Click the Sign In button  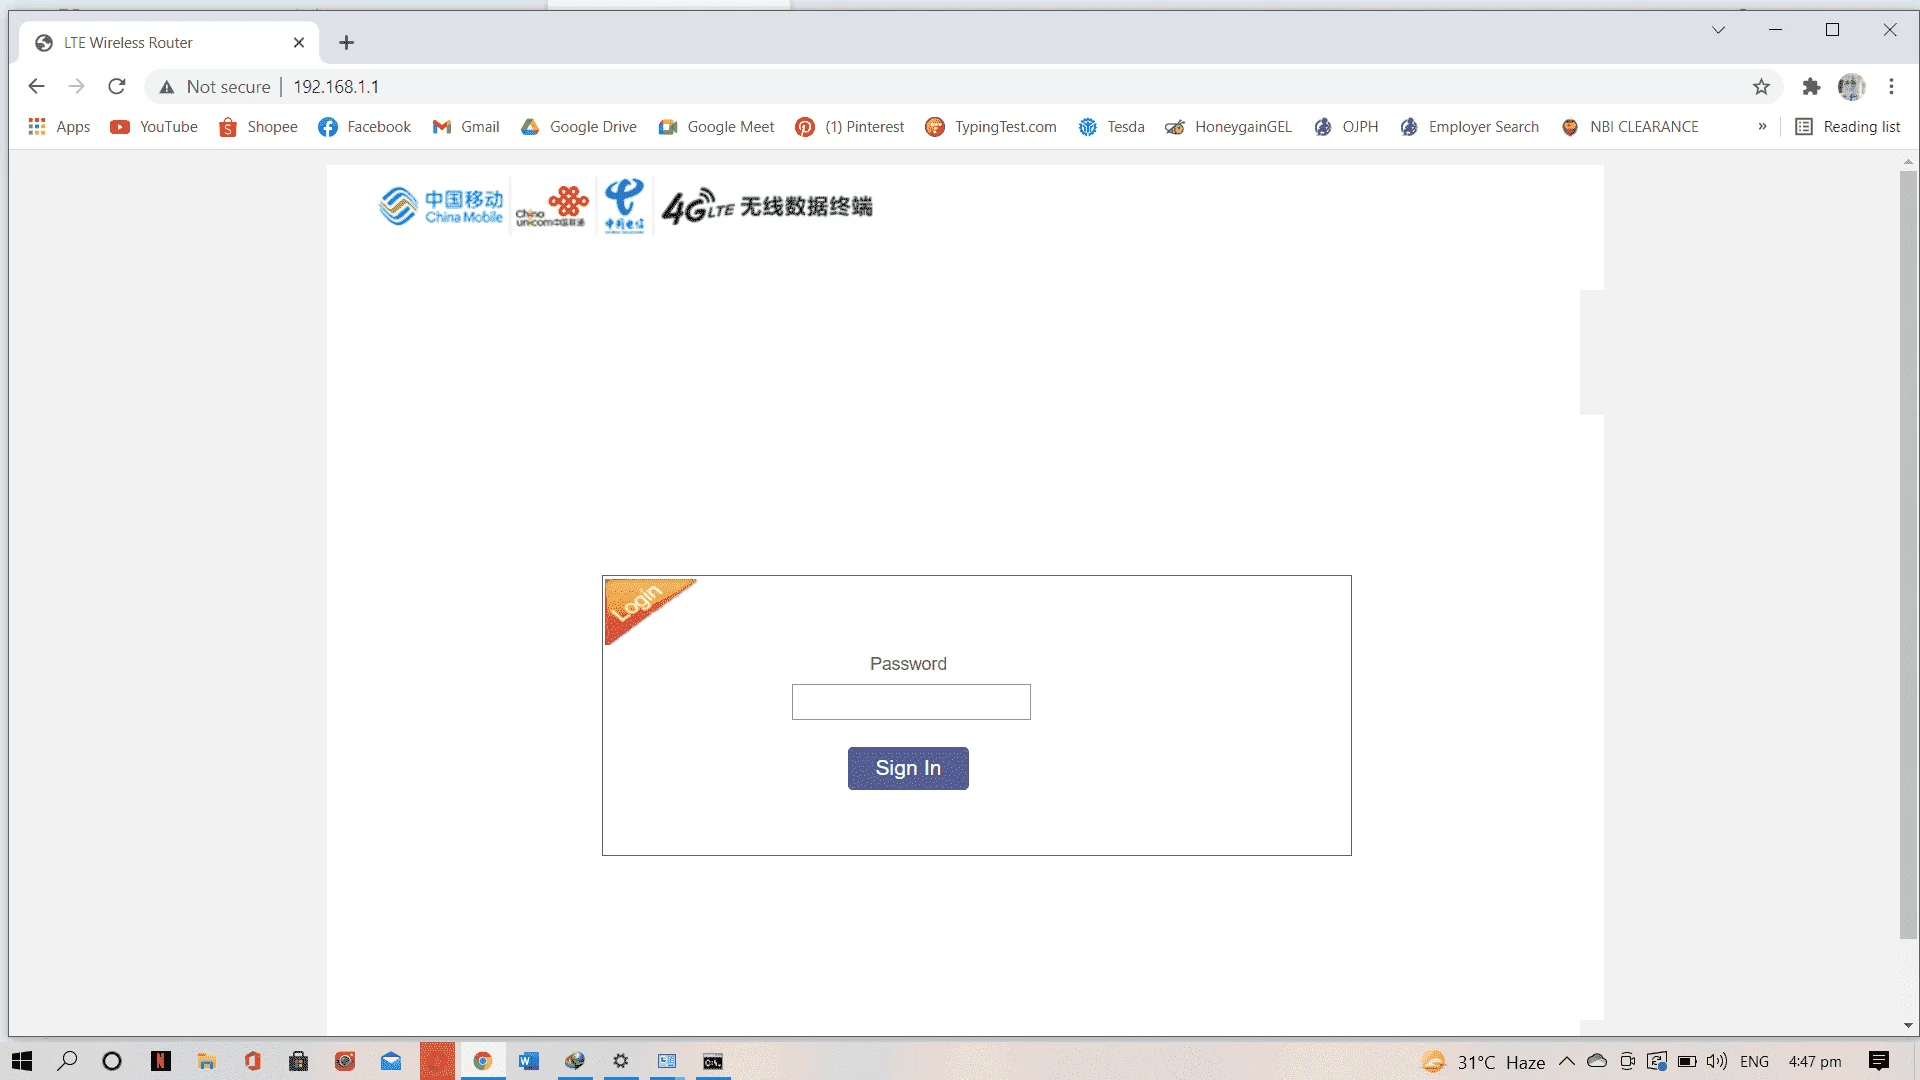[x=908, y=768]
